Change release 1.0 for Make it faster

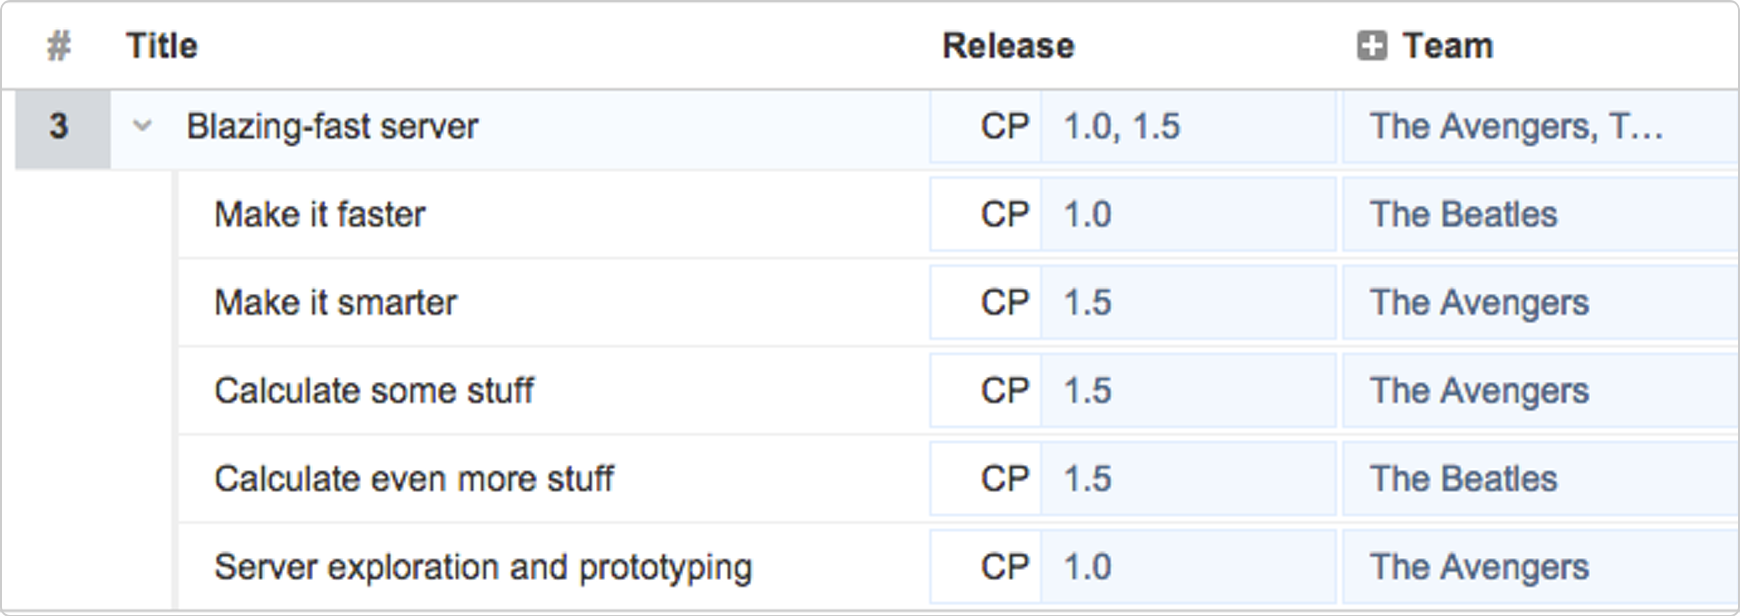coord(1188,215)
